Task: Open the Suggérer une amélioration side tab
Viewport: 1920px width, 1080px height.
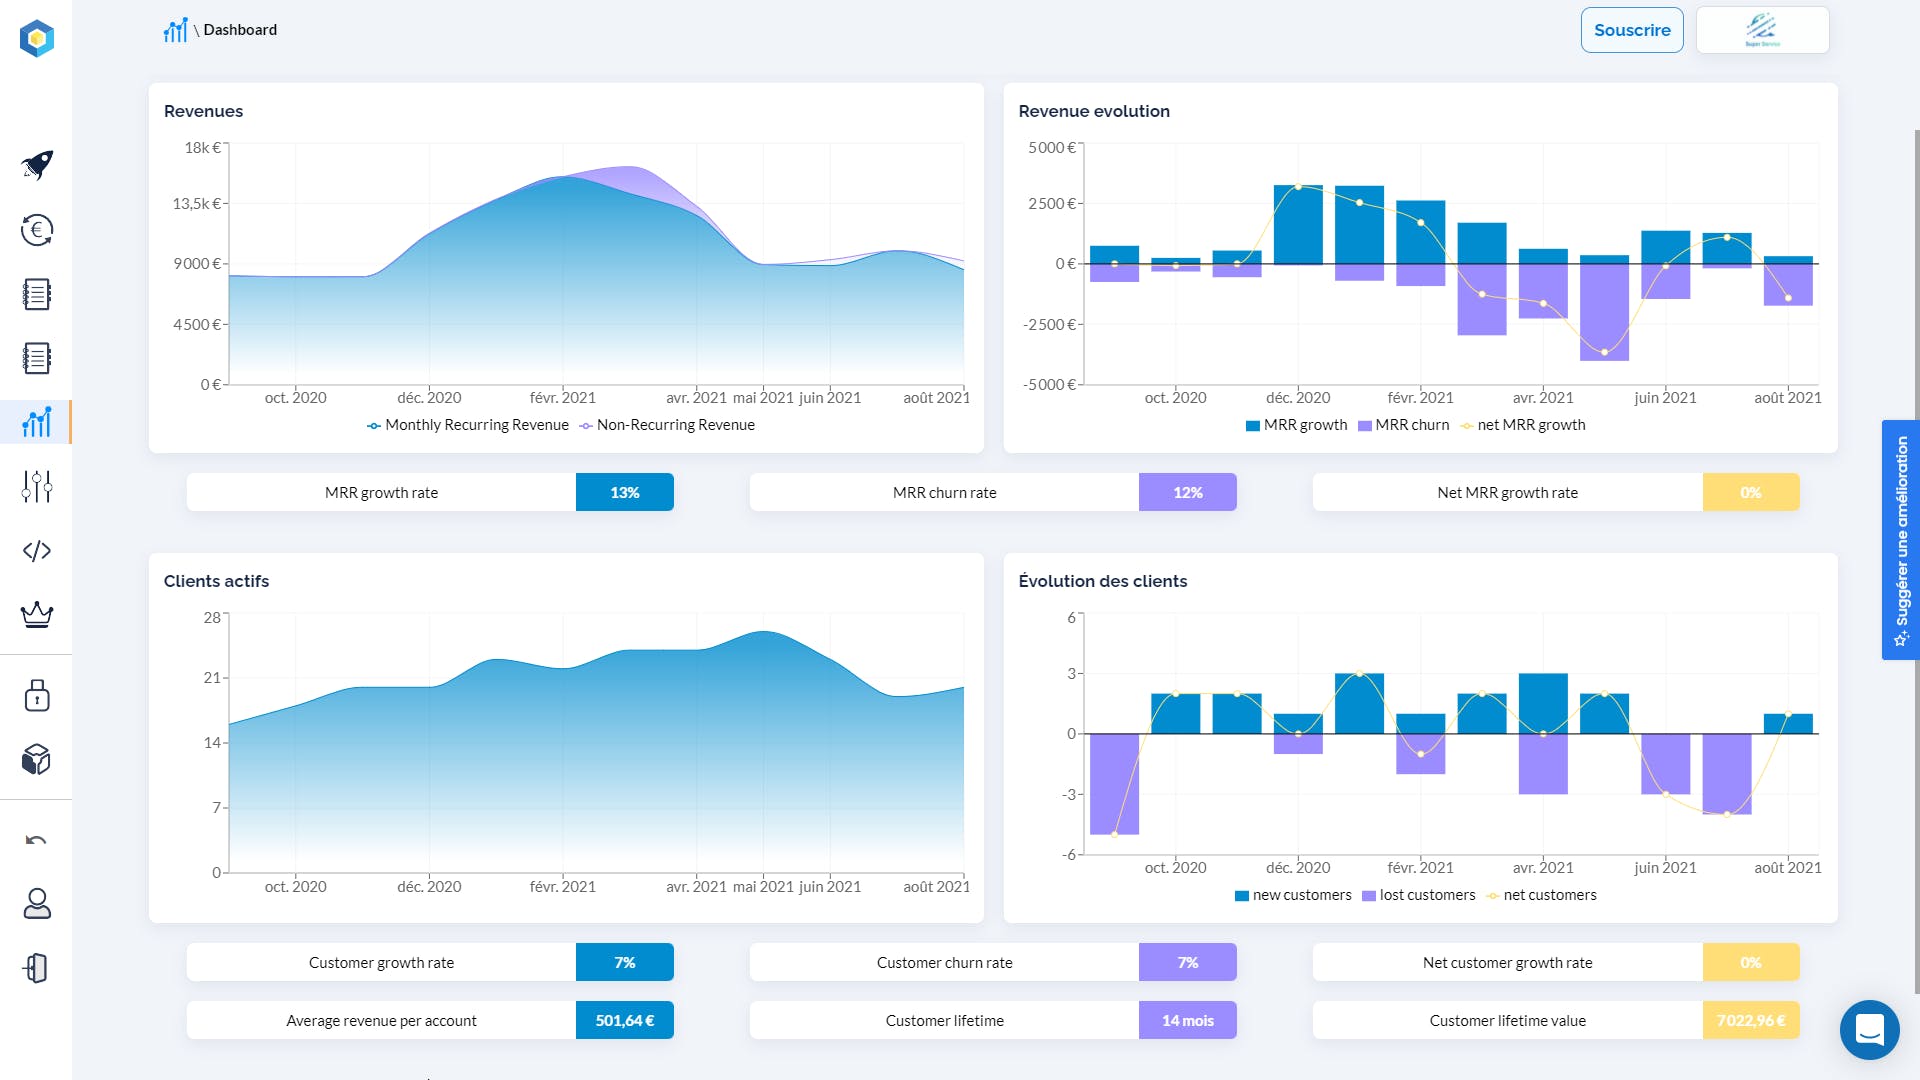Action: (1900, 540)
